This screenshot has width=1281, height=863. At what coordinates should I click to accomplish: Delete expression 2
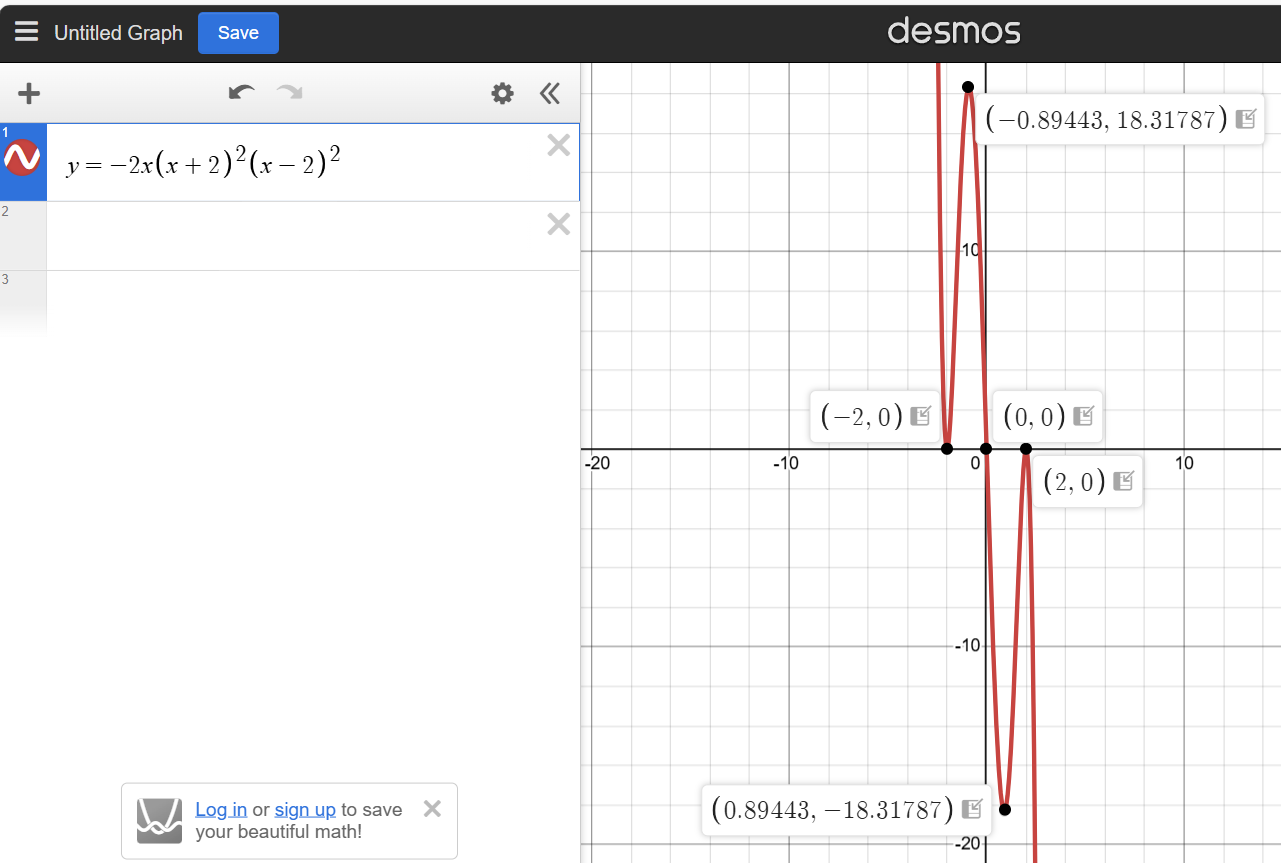pos(559,224)
